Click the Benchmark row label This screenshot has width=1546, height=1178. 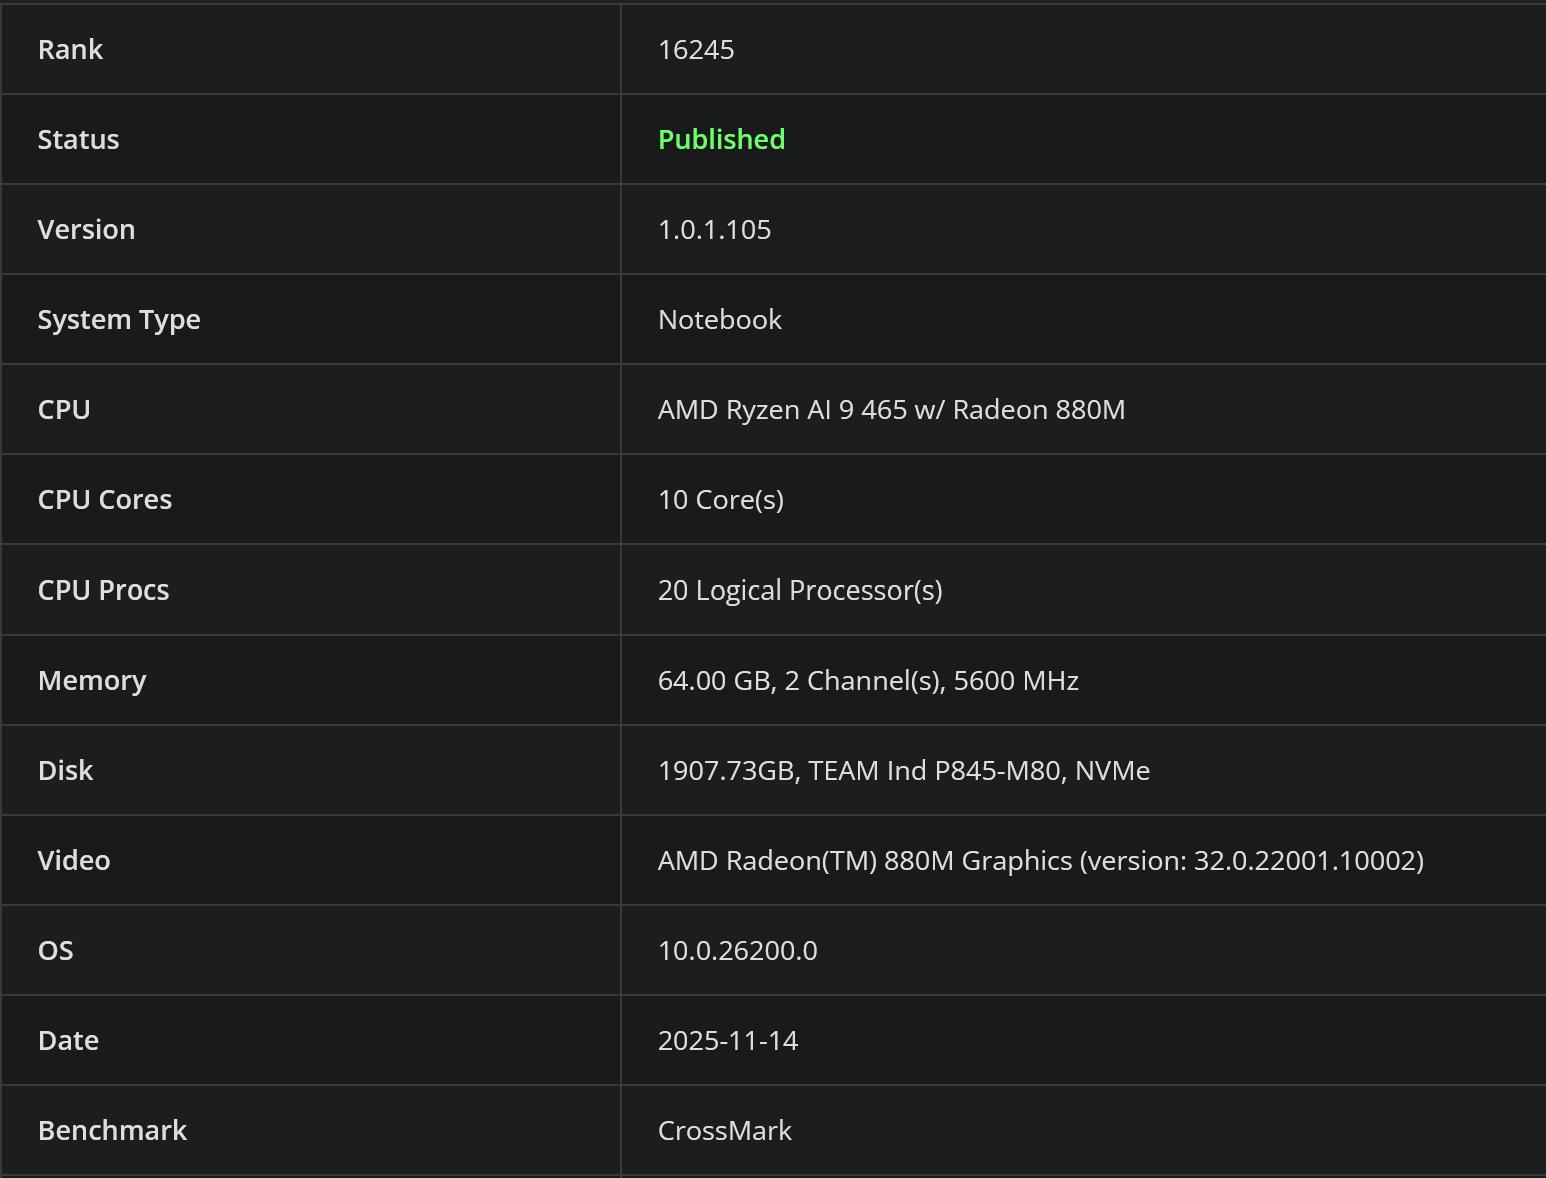pos(112,1130)
